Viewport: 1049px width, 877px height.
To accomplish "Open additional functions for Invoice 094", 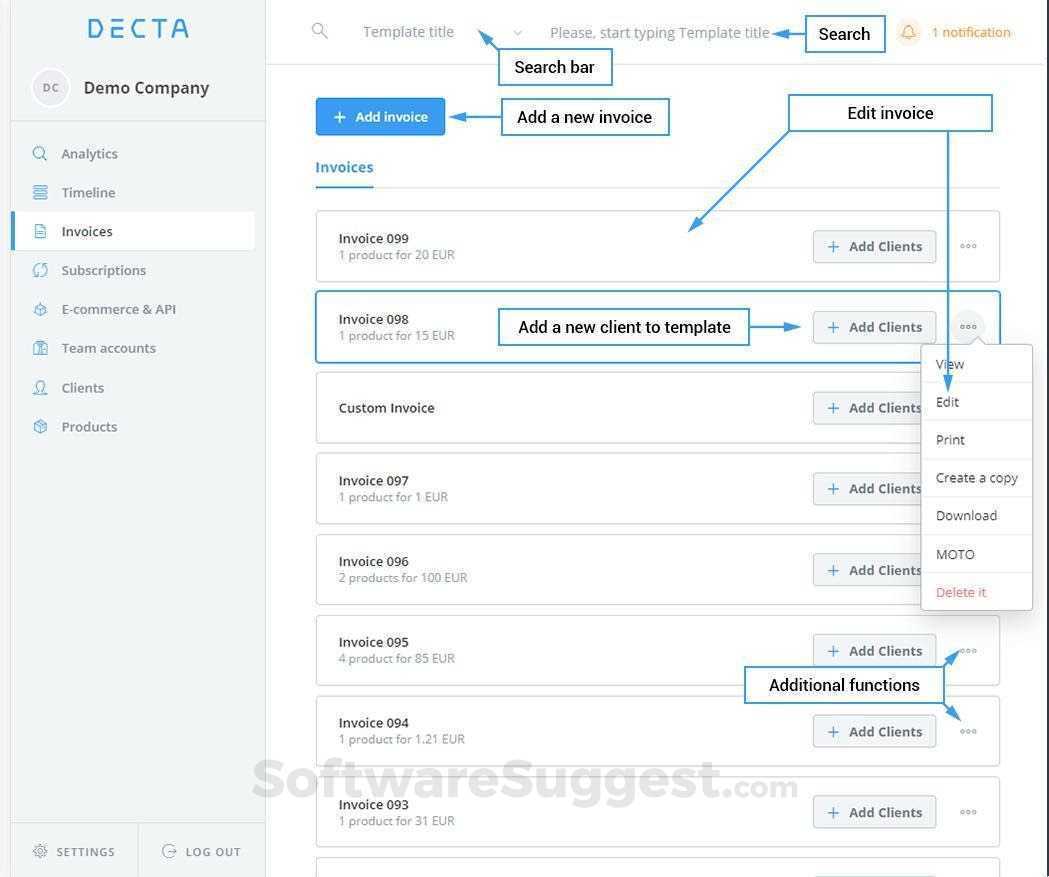I will (x=967, y=731).
